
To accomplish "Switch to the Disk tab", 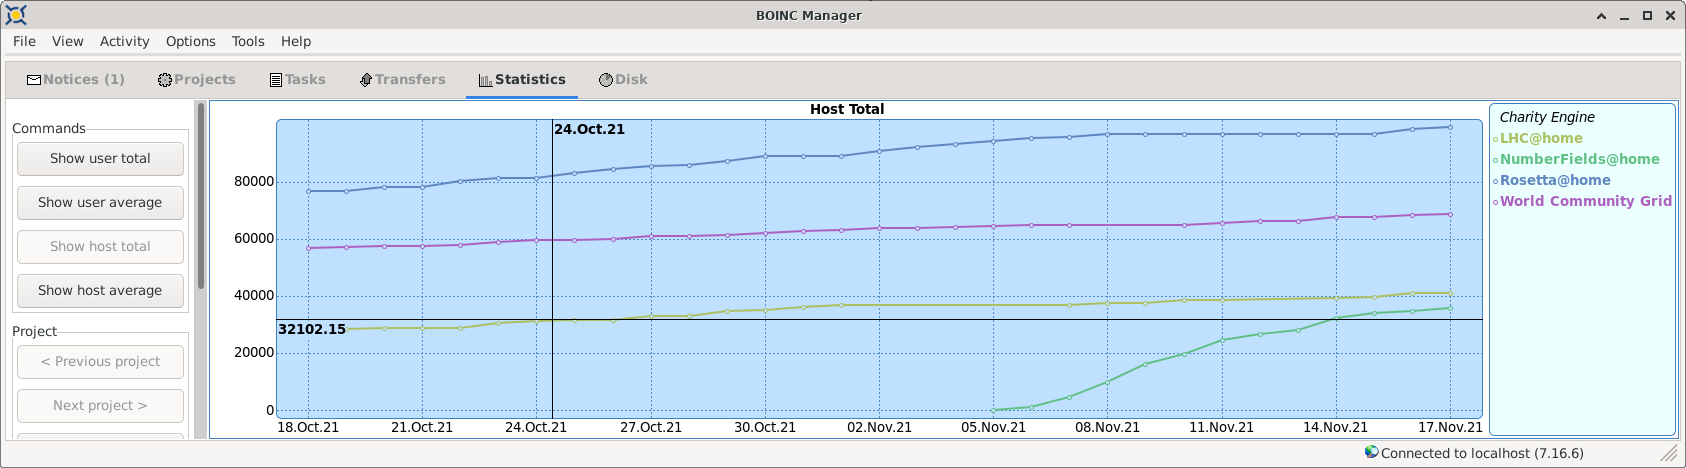I will (624, 80).
